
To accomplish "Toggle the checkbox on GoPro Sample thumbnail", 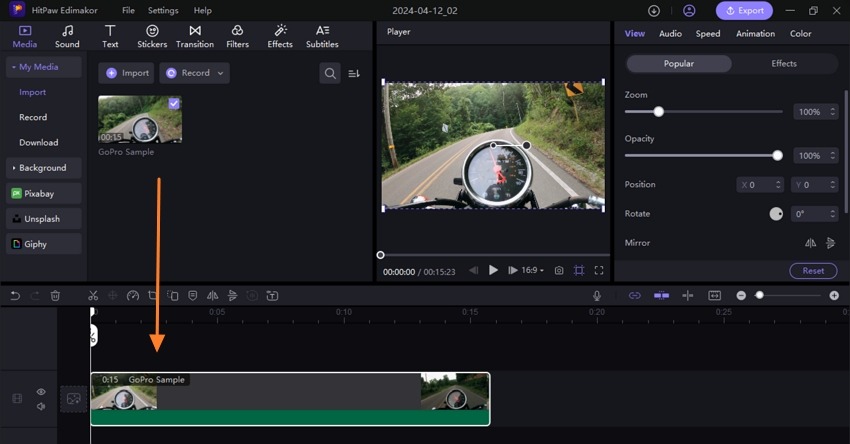I will point(174,103).
